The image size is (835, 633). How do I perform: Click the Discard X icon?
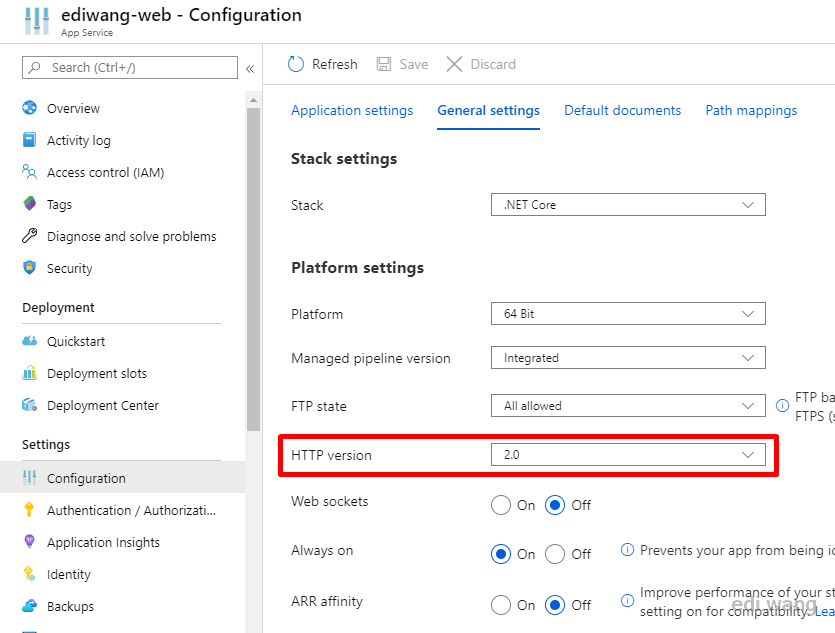(x=454, y=64)
